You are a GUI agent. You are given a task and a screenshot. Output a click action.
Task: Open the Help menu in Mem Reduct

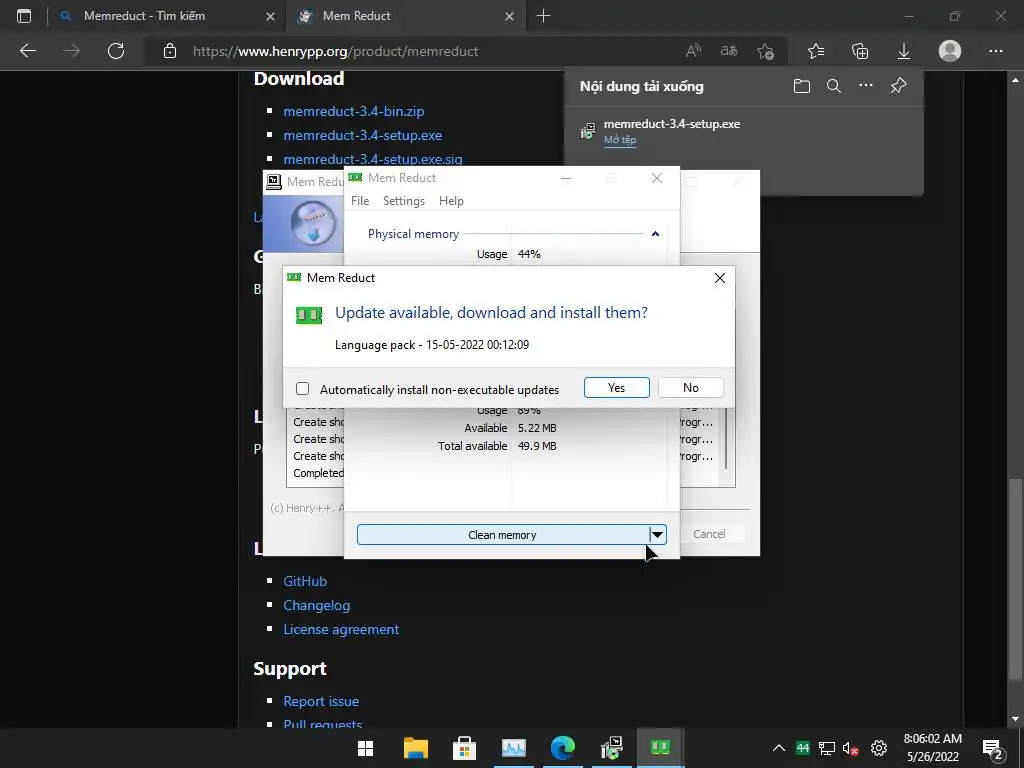point(451,200)
